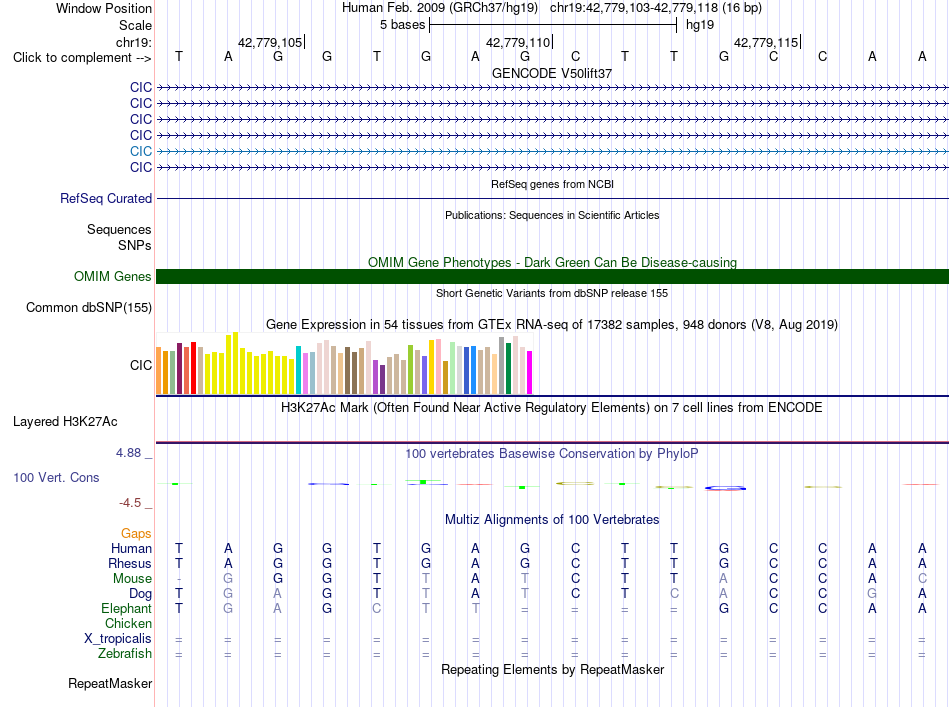Viewport: 950px width, 707px height.
Task: Click the Sequences track label
Action: pyautogui.click(x=119, y=230)
